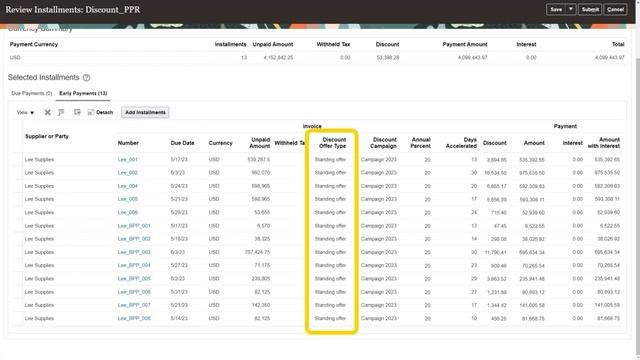Open invoice link Lee_002
This screenshot has height=360, width=640.
pyautogui.click(x=128, y=173)
